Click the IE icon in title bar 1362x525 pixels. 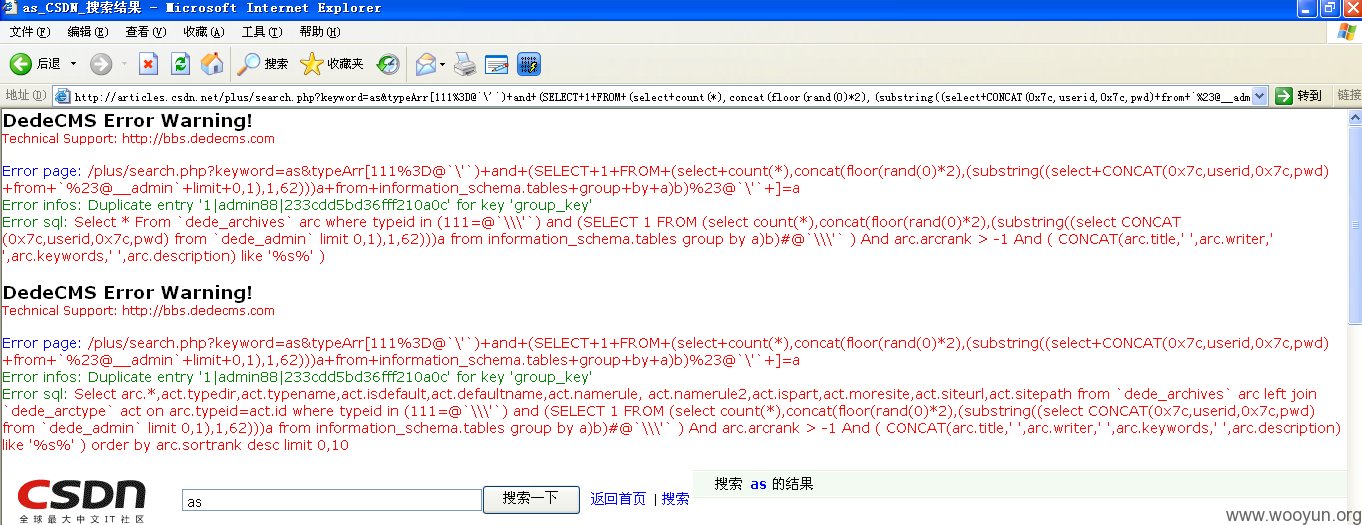[10, 8]
